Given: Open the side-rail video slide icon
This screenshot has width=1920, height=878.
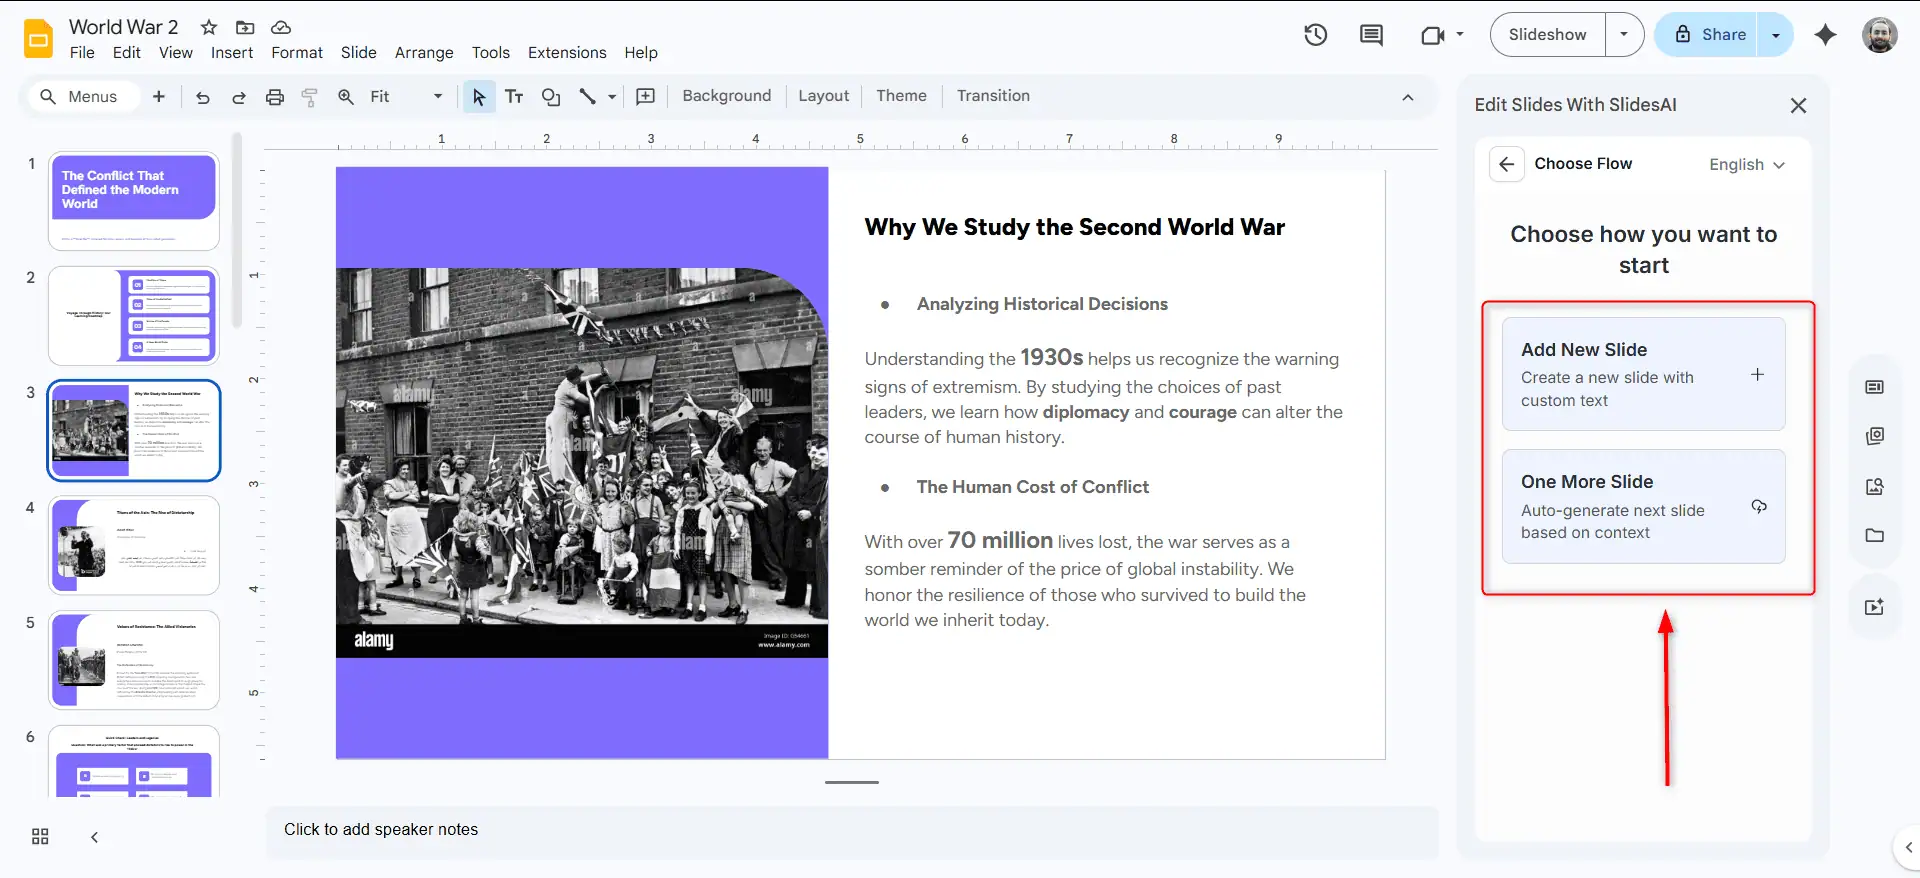Looking at the screenshot, I should pos(1874,607).
